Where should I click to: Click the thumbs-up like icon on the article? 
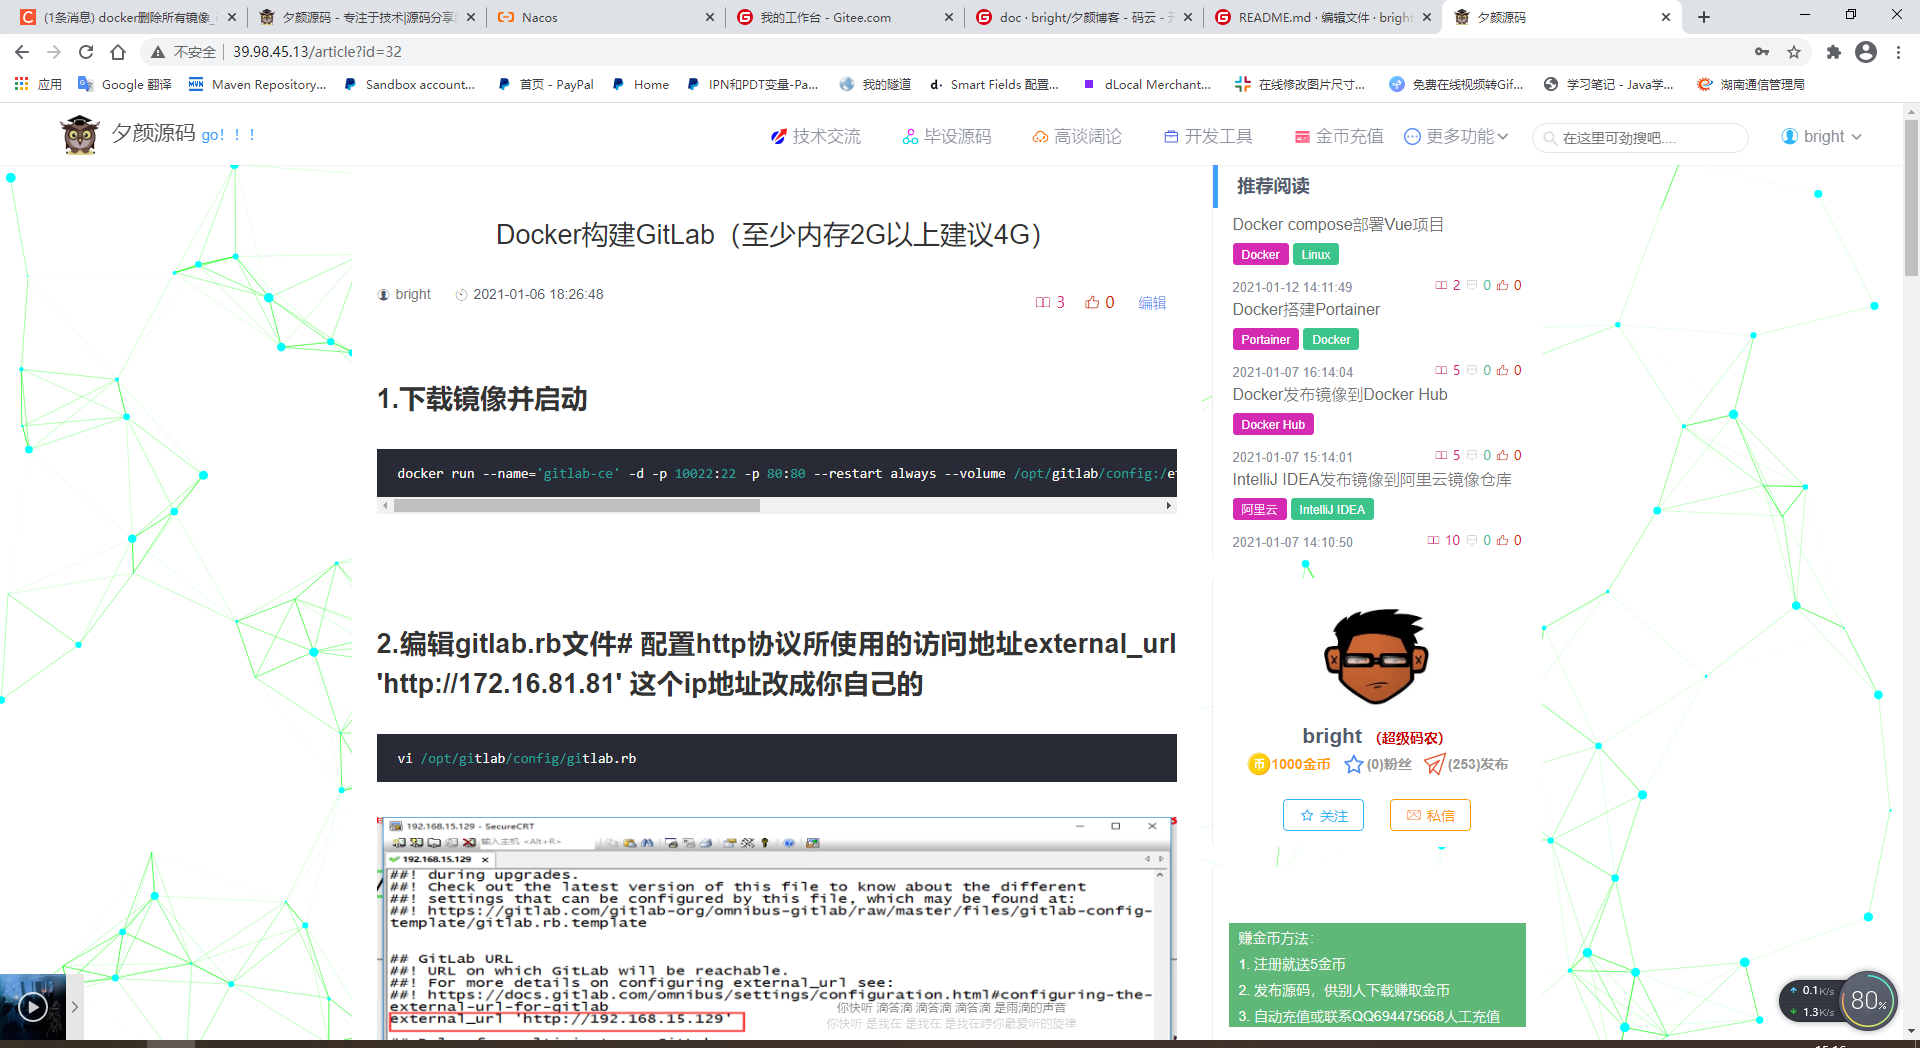pos(1092,302)
